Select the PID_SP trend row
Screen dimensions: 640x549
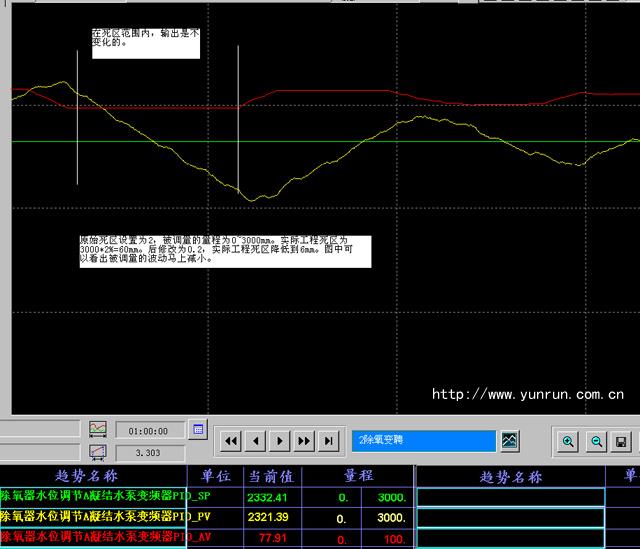tap(93, 496)
